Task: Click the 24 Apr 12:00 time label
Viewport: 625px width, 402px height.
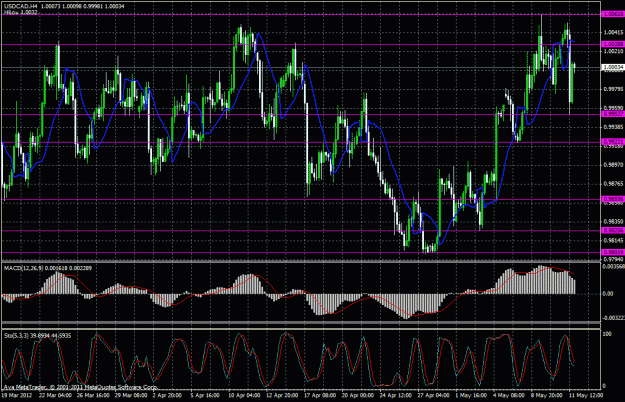Action: click(396, 396)
